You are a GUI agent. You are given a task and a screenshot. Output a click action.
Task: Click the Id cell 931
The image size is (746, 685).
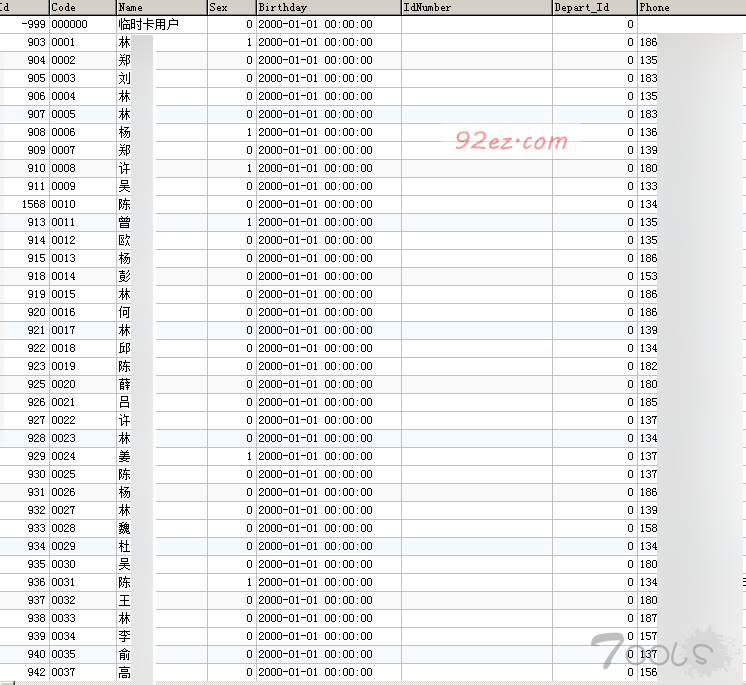click(x=24, y=492)
